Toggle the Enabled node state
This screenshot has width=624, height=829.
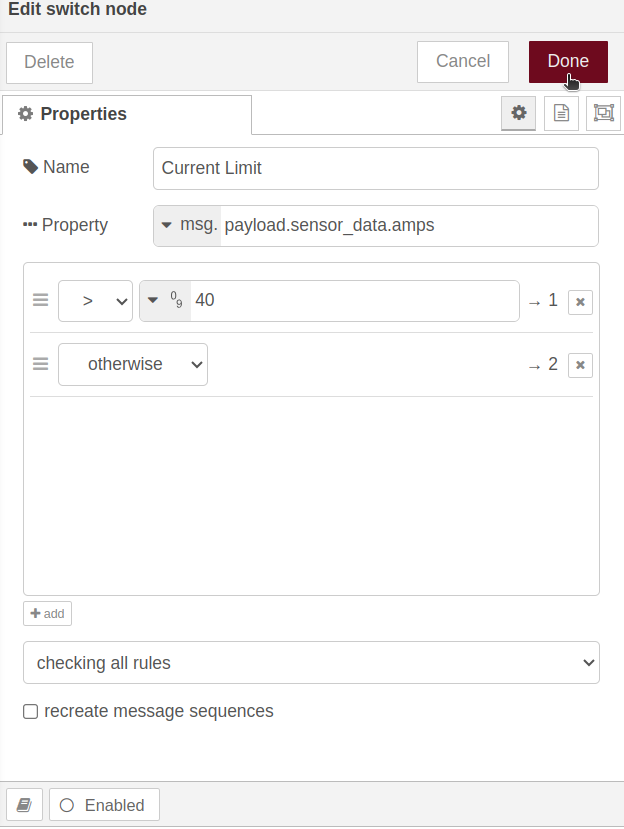tap(104, 805)
